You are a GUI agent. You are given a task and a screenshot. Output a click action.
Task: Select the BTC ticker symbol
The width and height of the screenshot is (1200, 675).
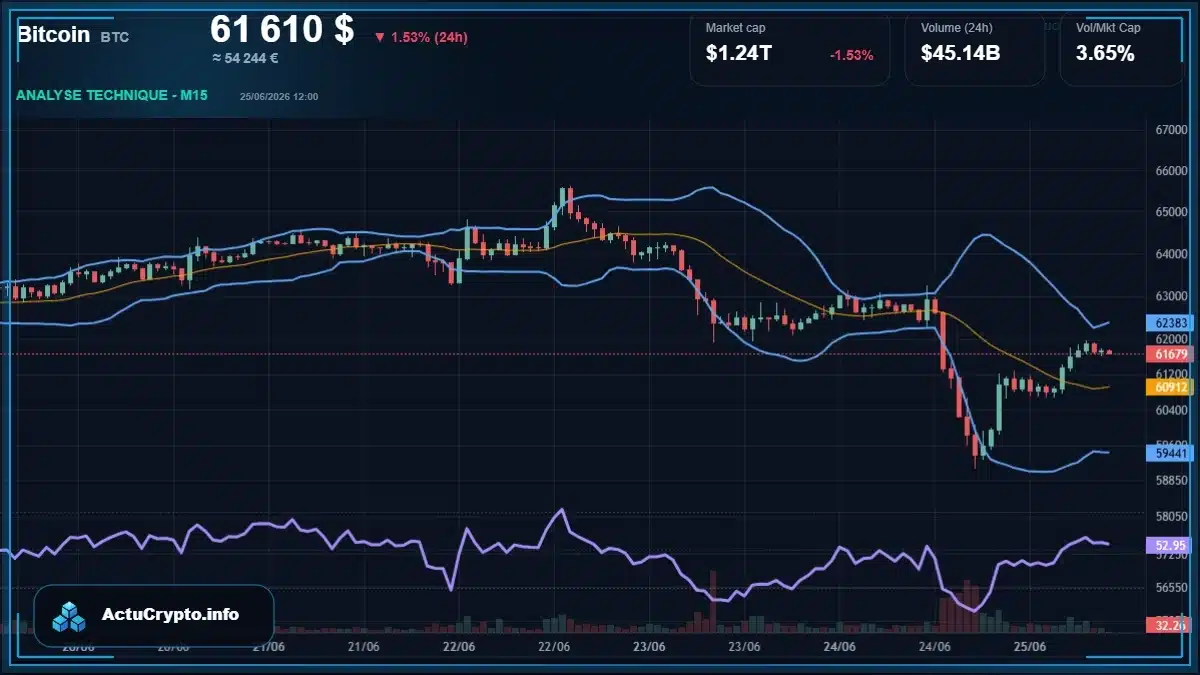click(114, 37)
